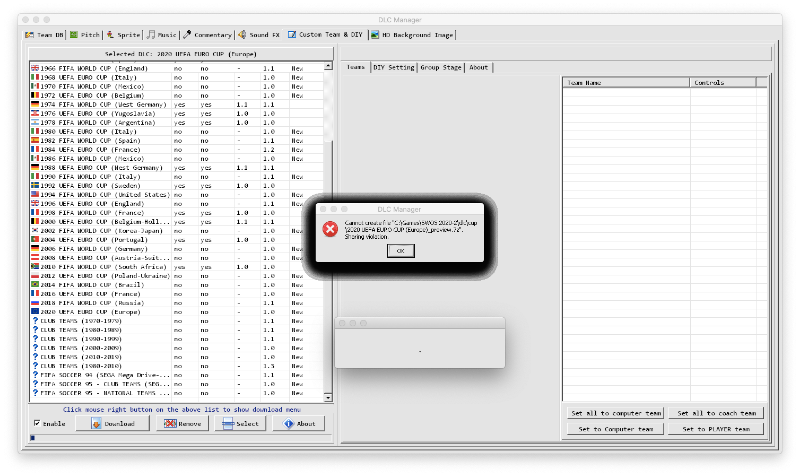Click the DLC list scroll down arrow
This screenshot has width=800, height=475.
(328, 398)
